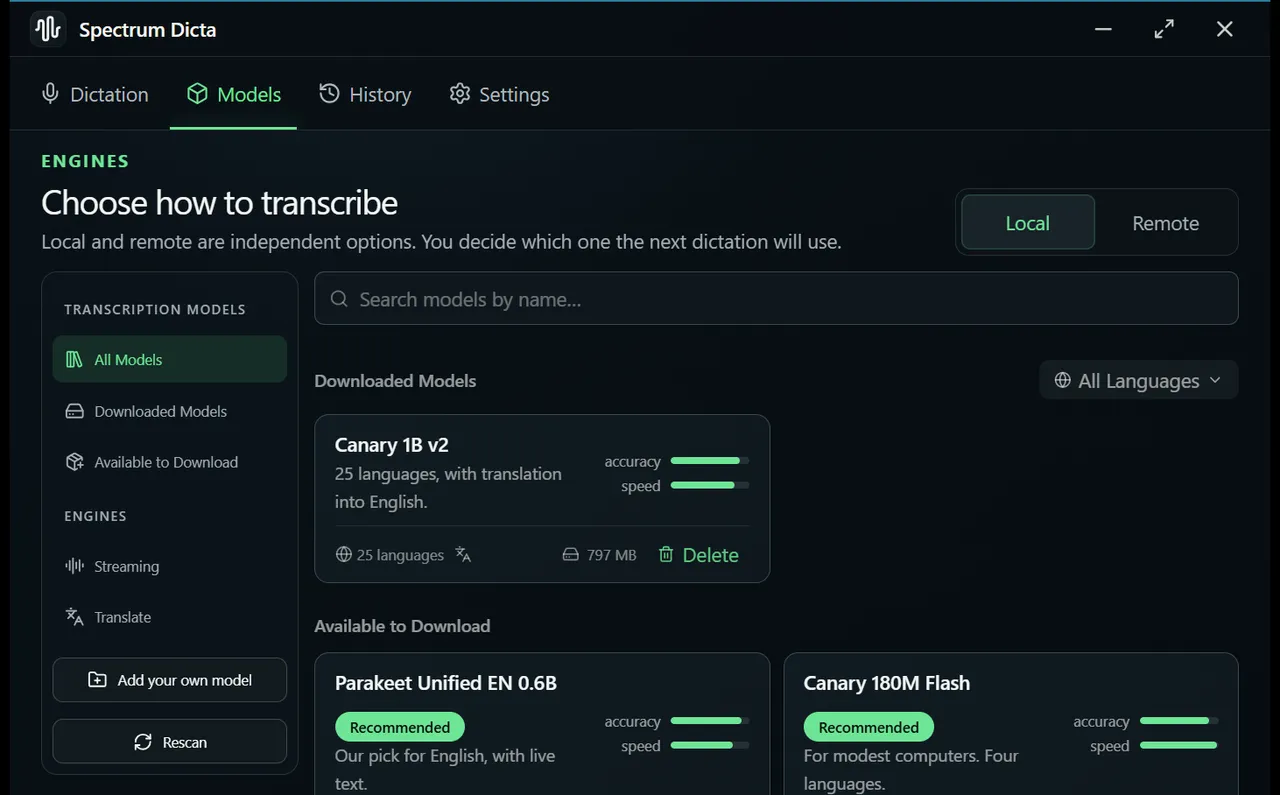The height and width of the screenshot is (795, 1280).
Task: Click the trash icon on Canary 1B v2 card
Action: [666, 554]
